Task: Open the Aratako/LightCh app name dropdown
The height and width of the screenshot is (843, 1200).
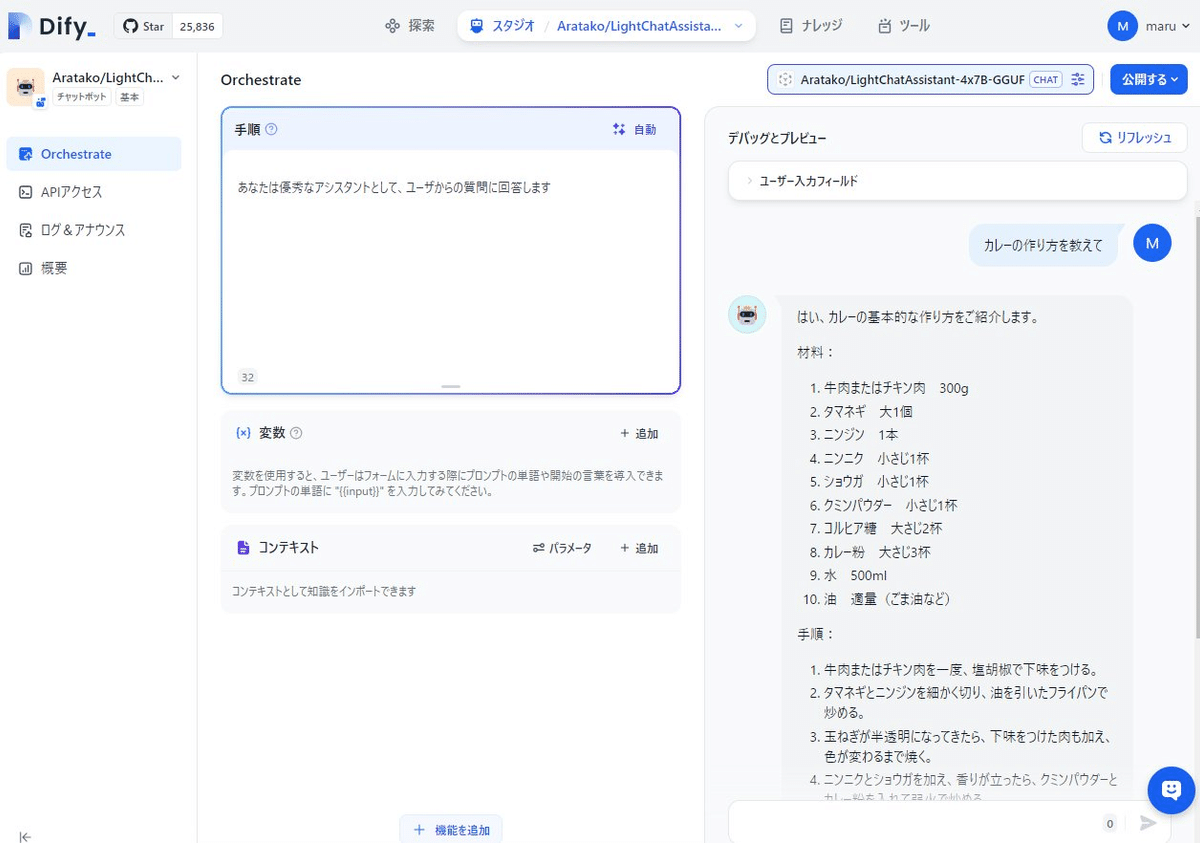Action: (x=174, y=77)
